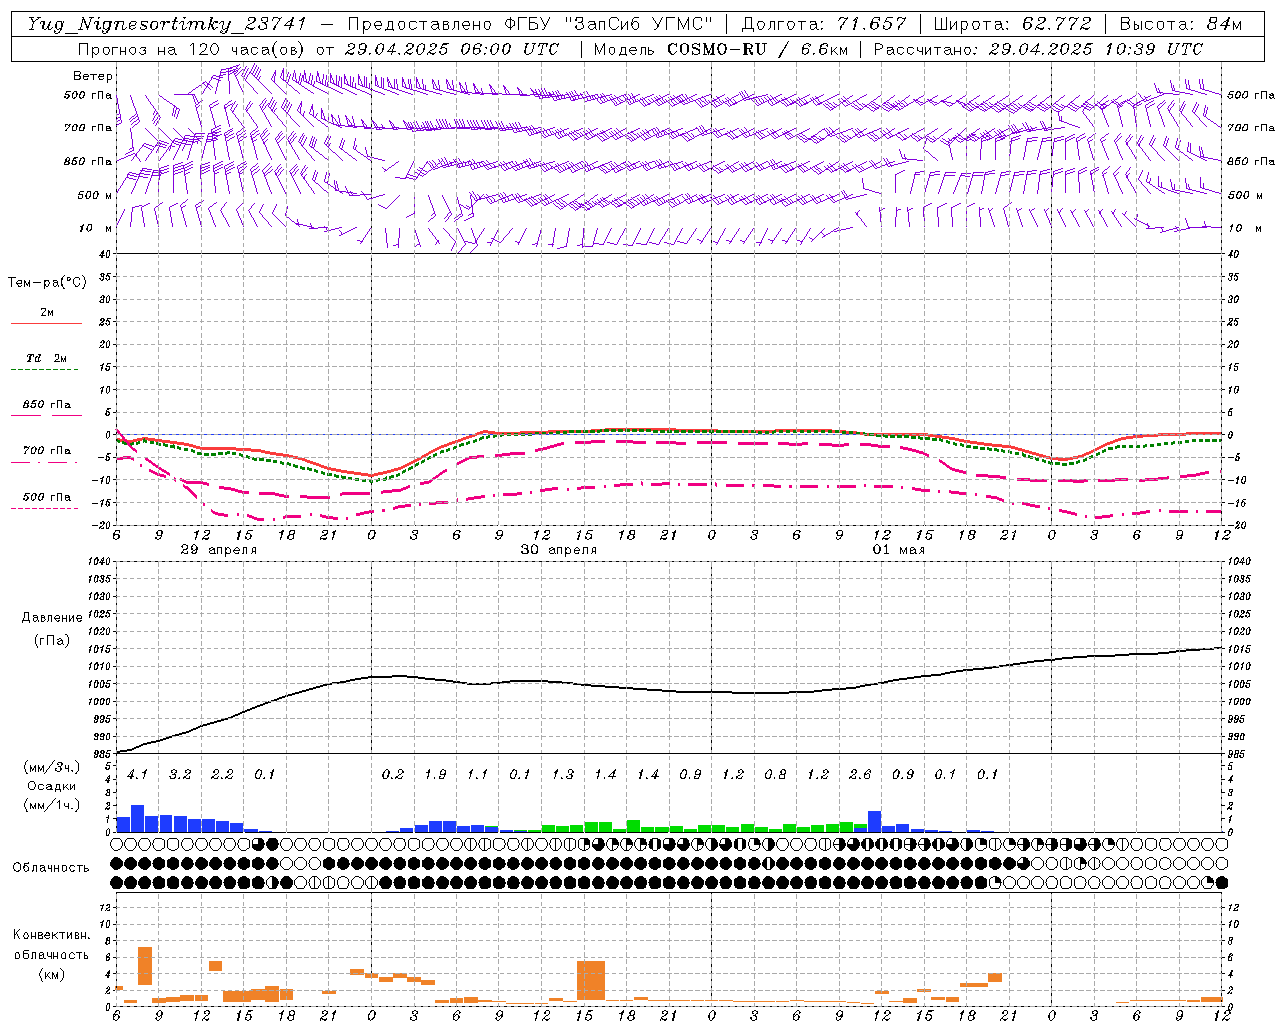
Task: Click the precipitation value 1.3
Action: point(562,774)
